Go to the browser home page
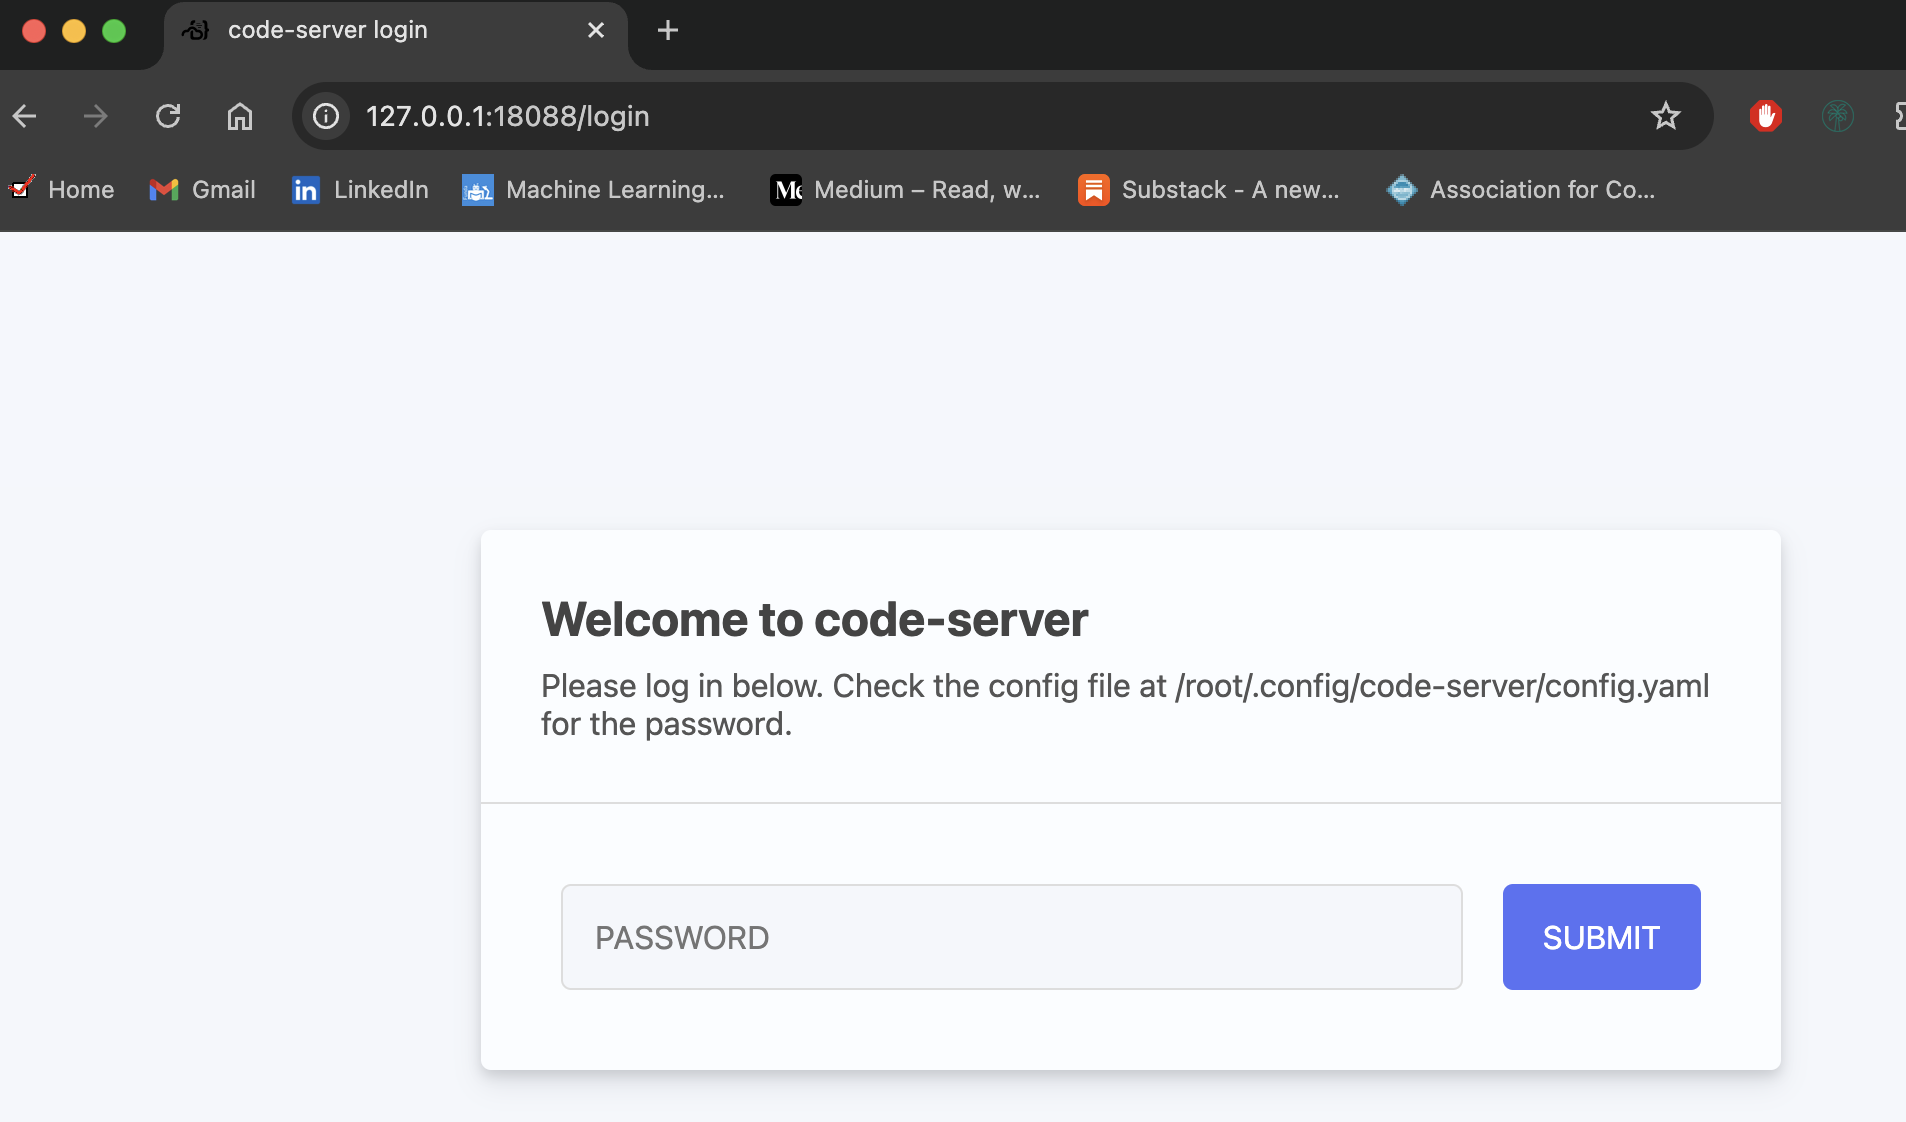The image size is (1906, 1122). pos(240,117)
